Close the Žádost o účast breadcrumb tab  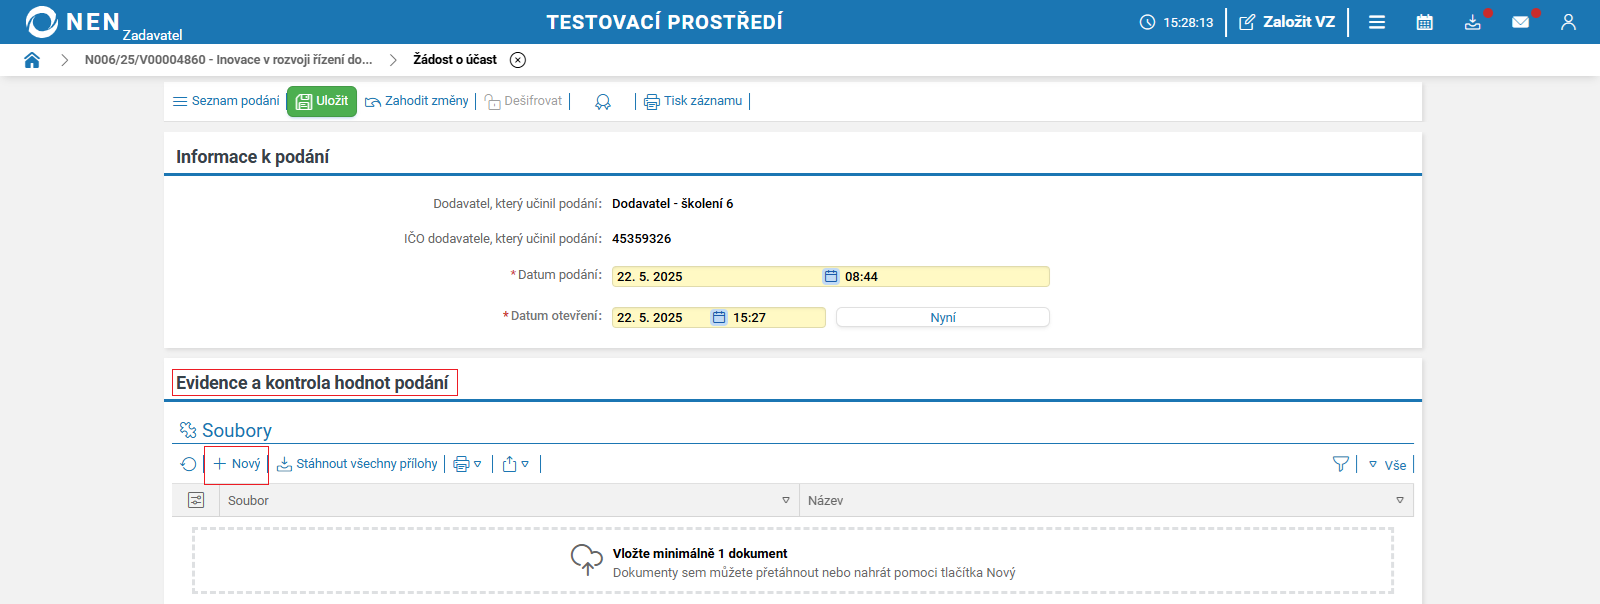point(518,60)
